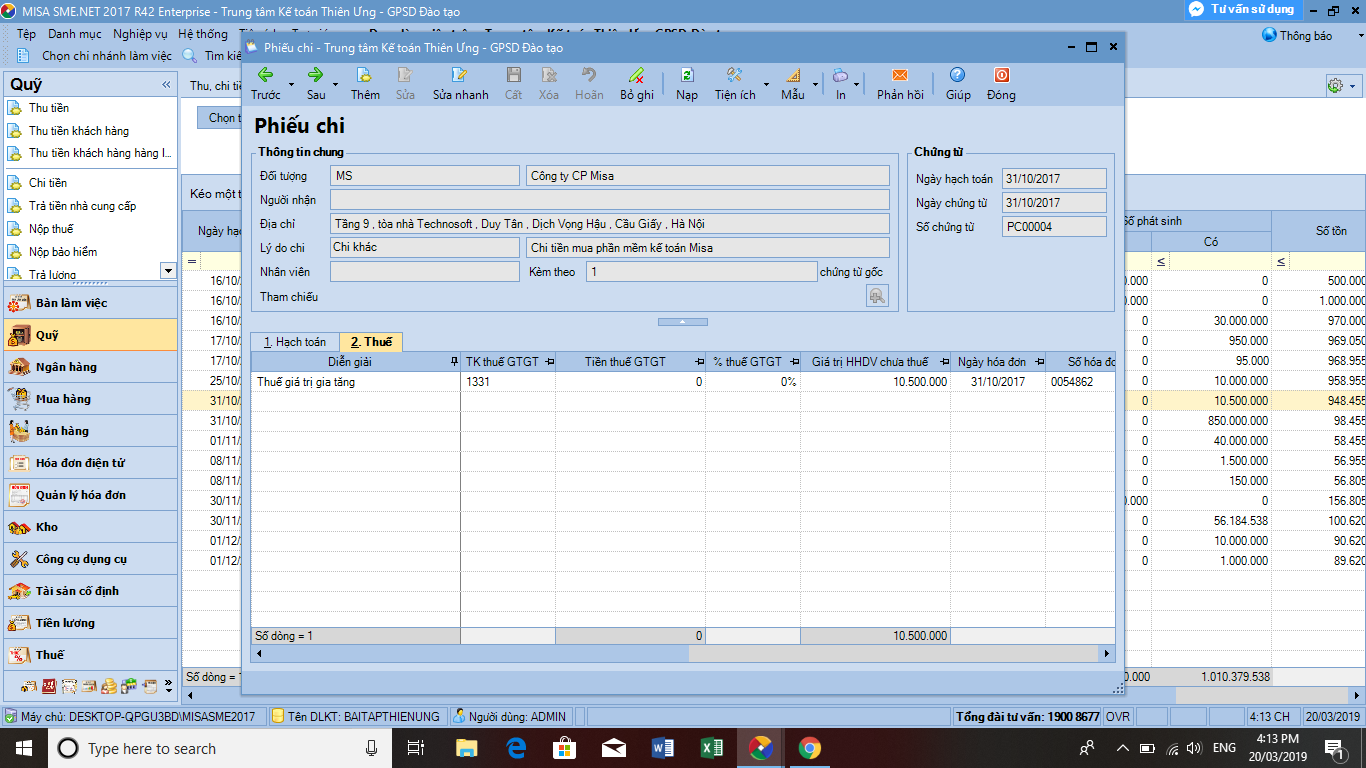Open Nộp bảo hiểm link in sidebar
Viewport: 1366px width, 768px height.
63,252
